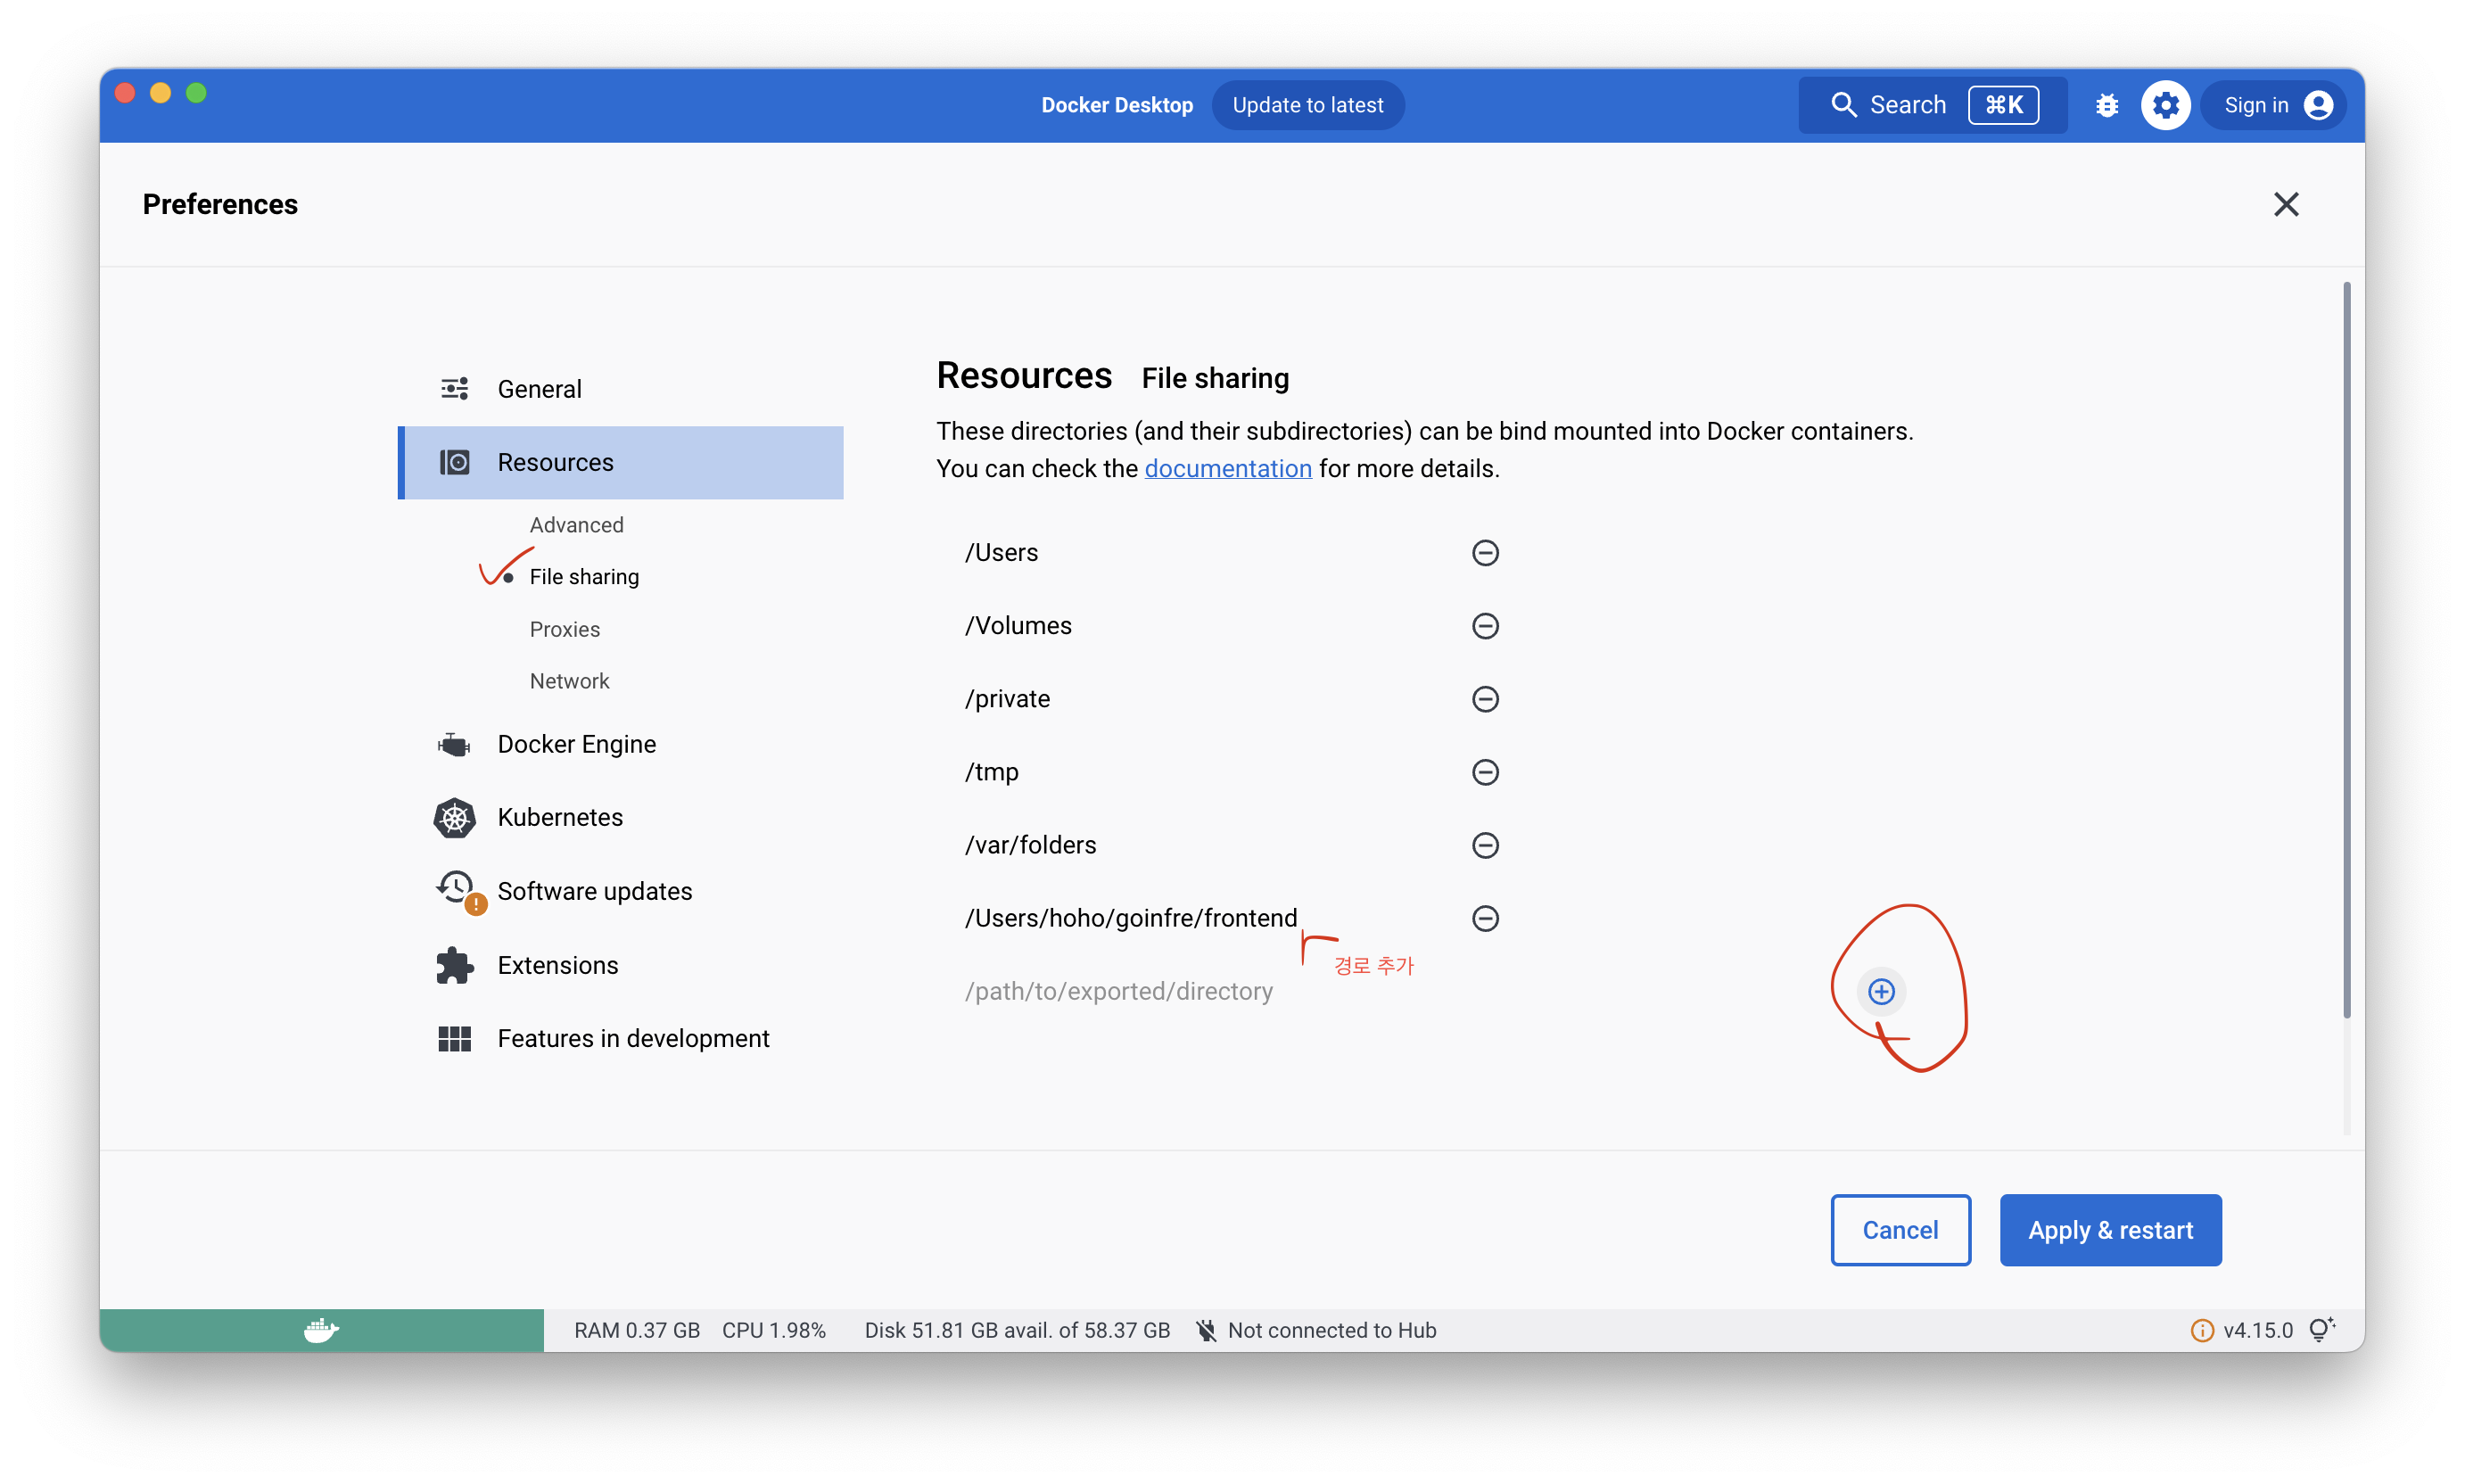Click Apply & restart
The width and height of the screenshot is (2465, 1484).
point(2110,1230)
